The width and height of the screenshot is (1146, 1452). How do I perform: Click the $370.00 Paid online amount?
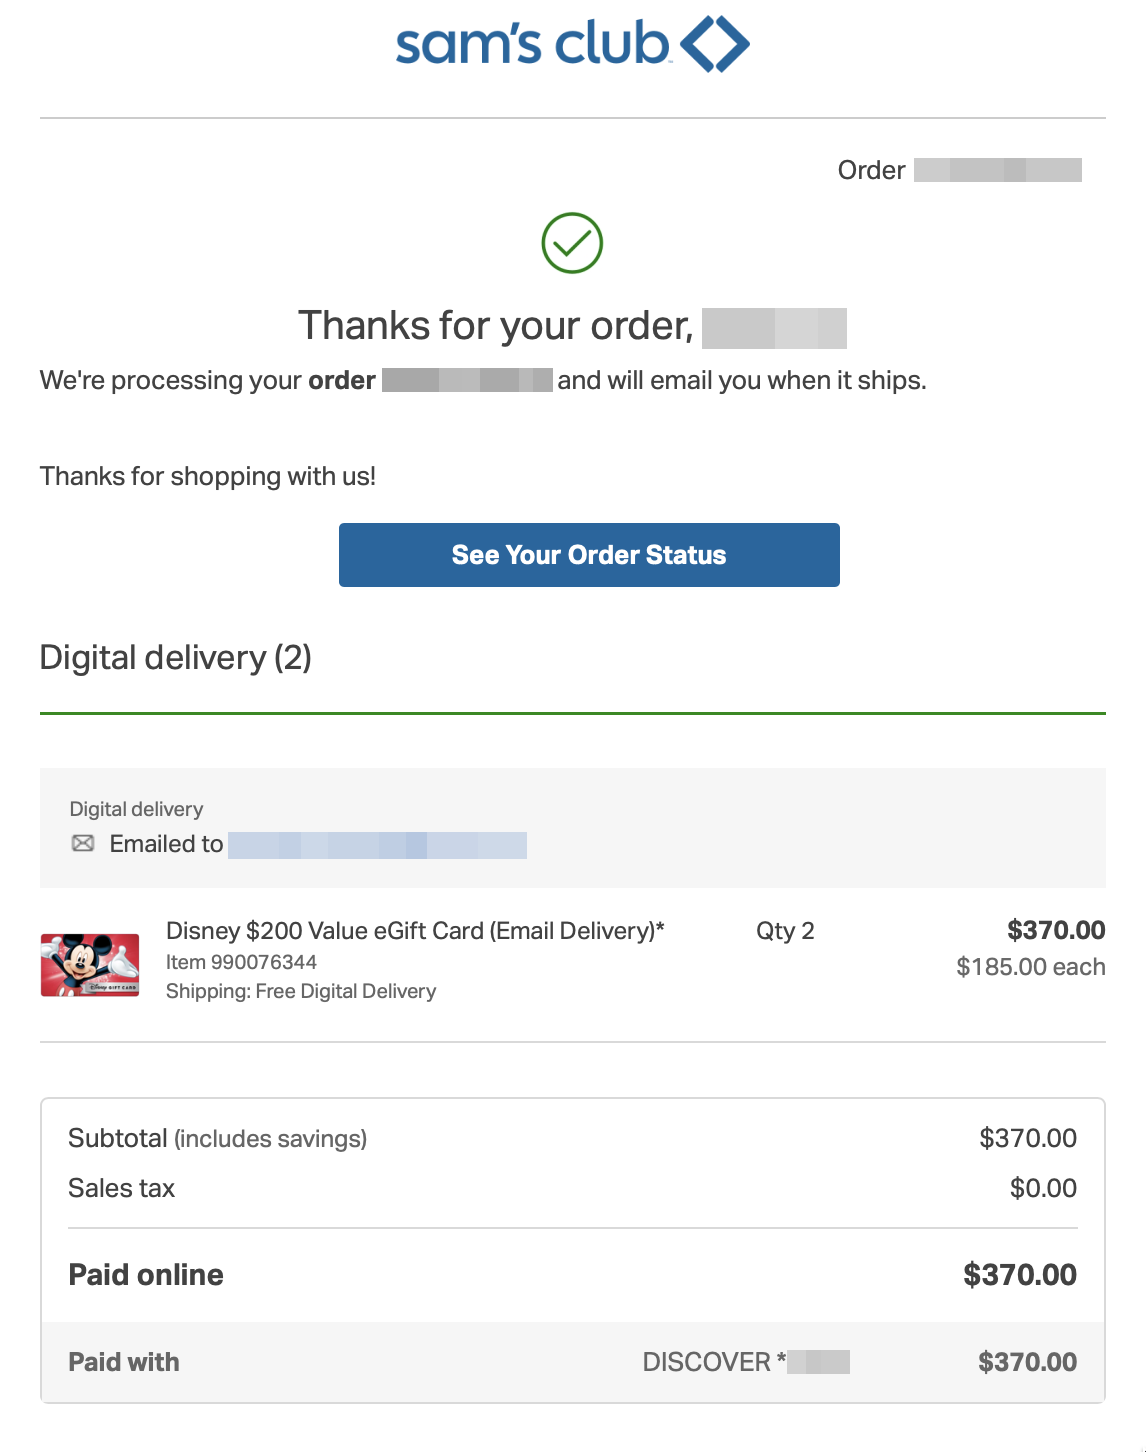tap(1019, 1275)
